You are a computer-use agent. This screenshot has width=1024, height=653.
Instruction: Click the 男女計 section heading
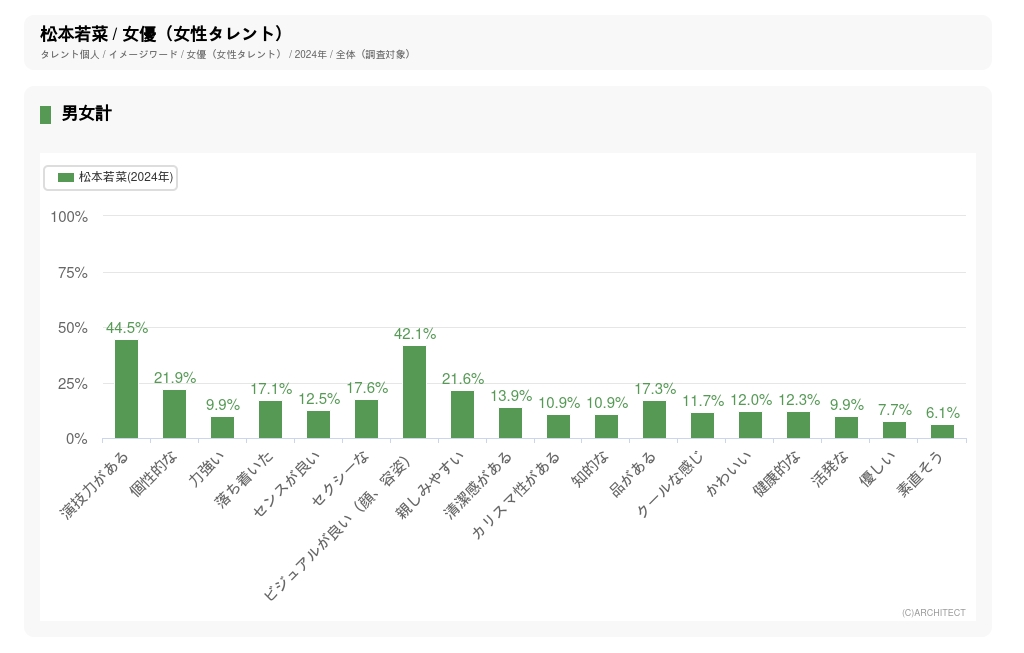coord(87,114)
